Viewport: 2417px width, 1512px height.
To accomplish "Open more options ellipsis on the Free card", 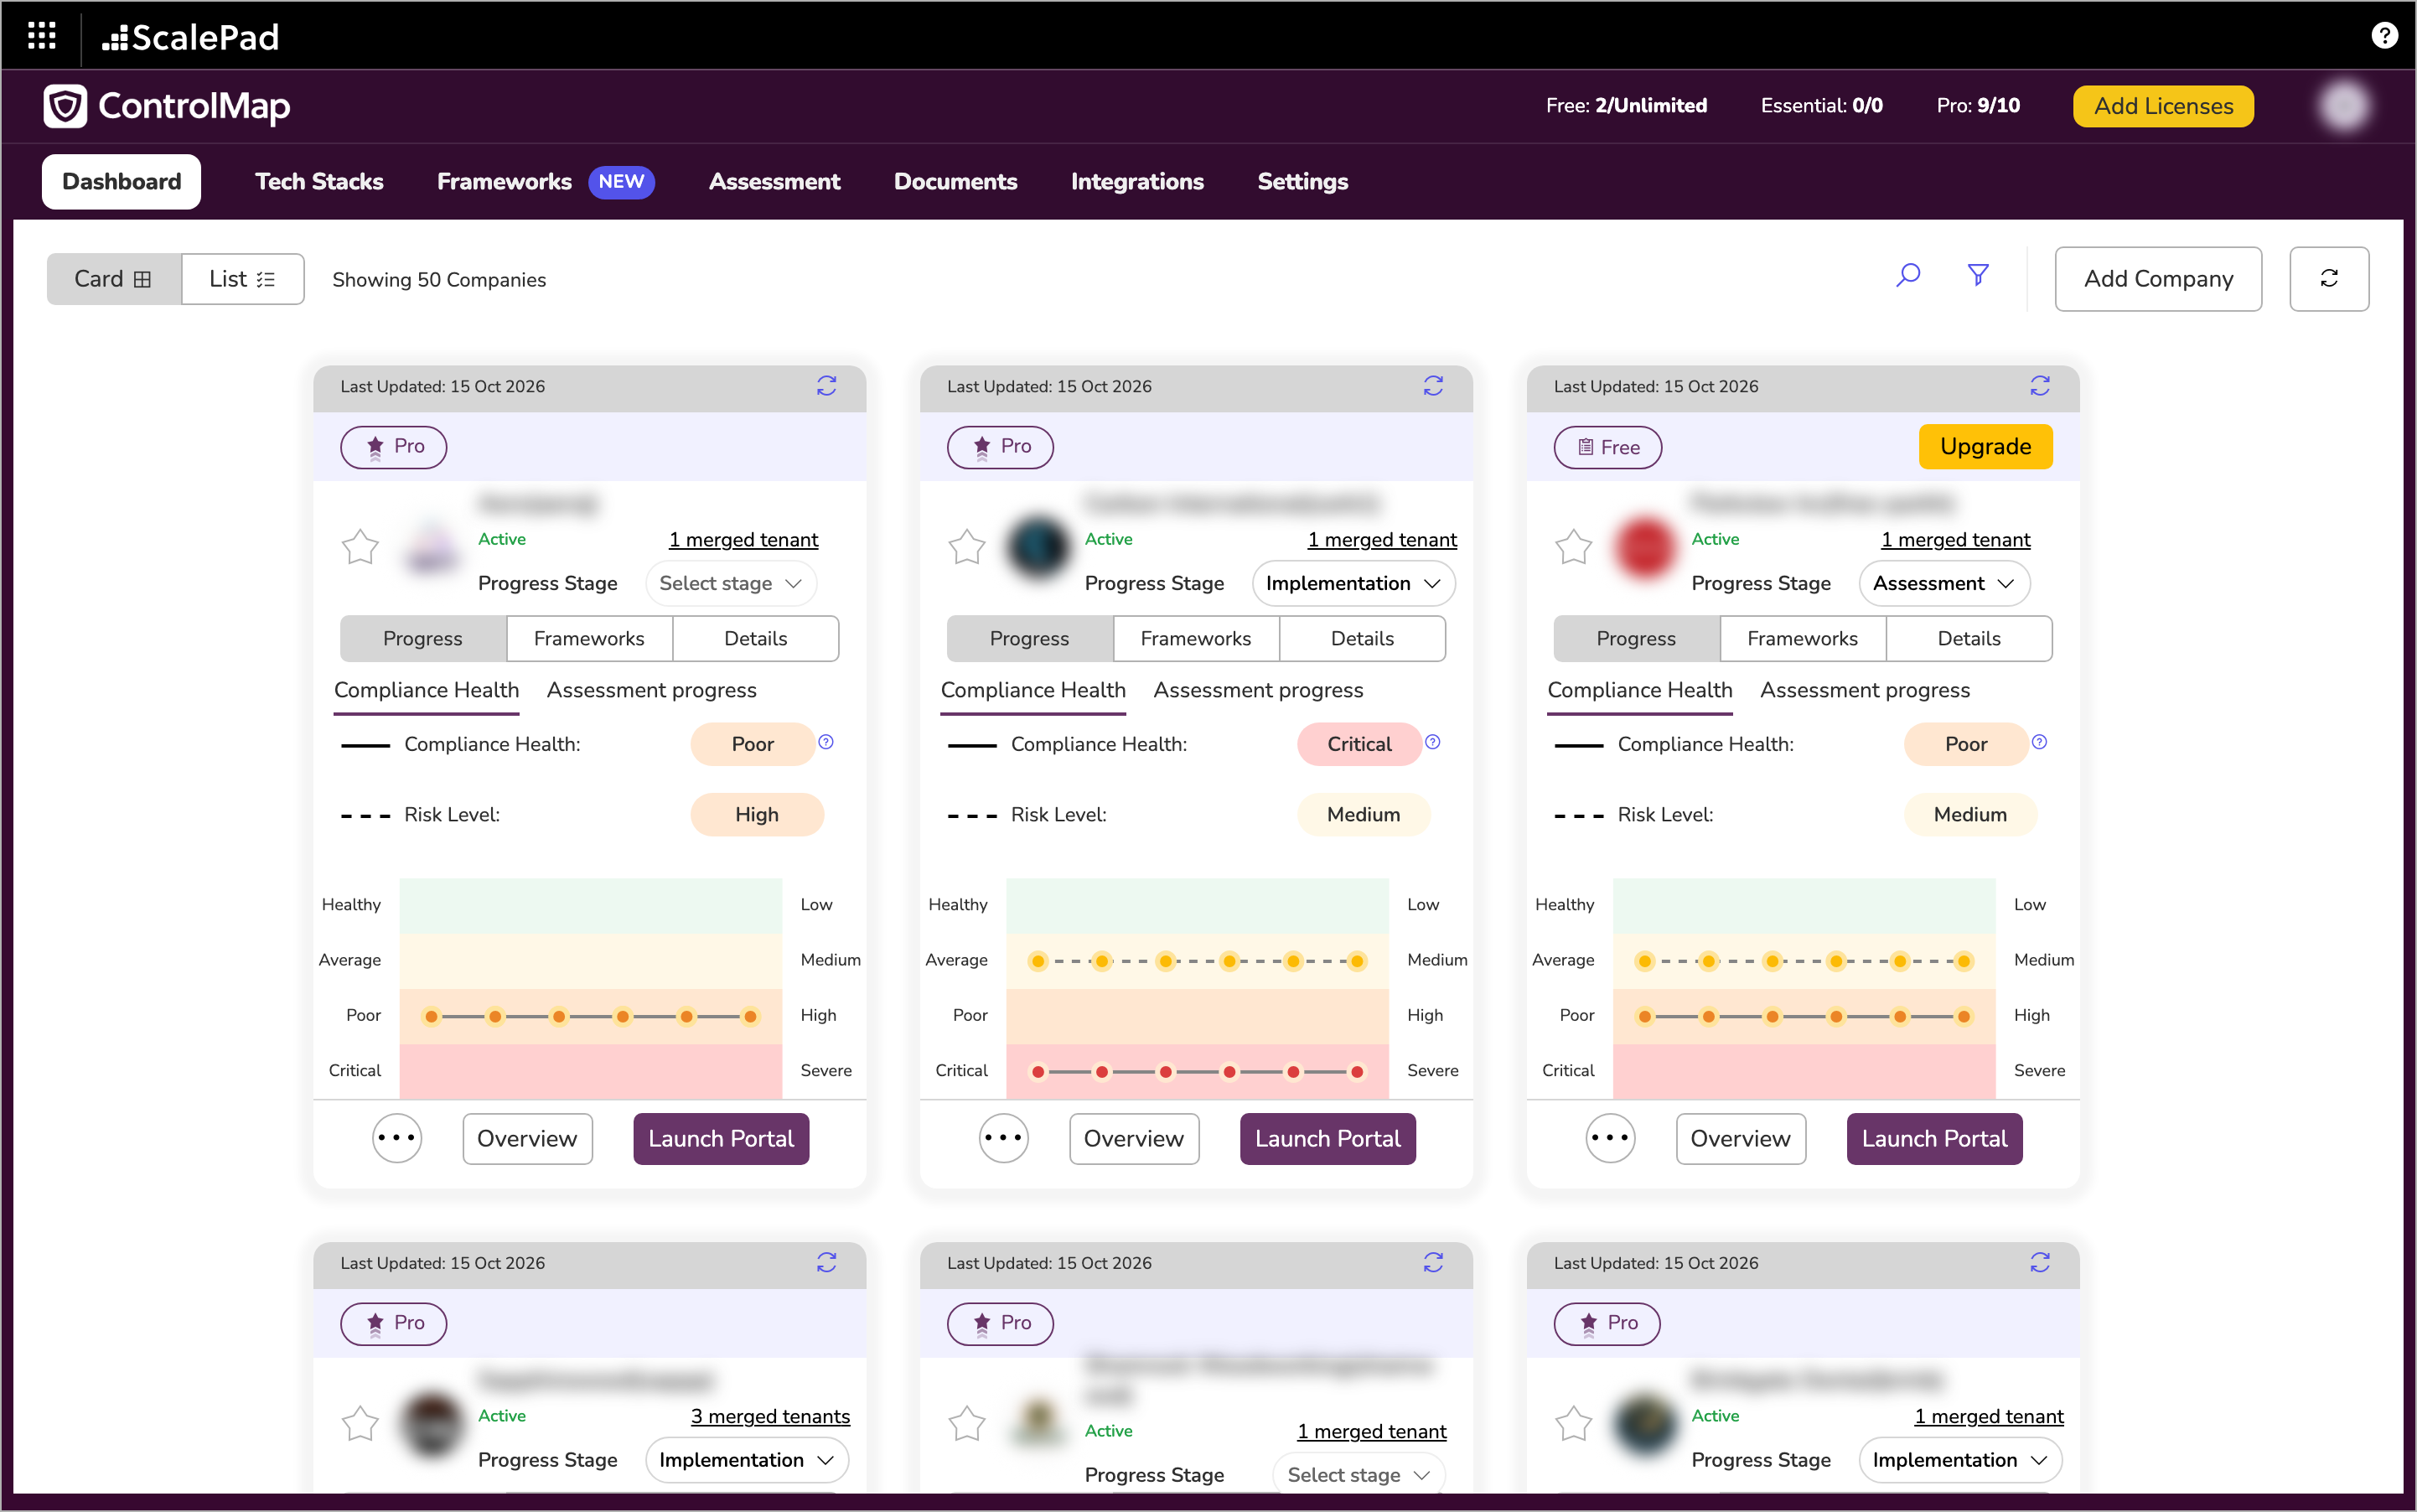I will point(1610,1138).
